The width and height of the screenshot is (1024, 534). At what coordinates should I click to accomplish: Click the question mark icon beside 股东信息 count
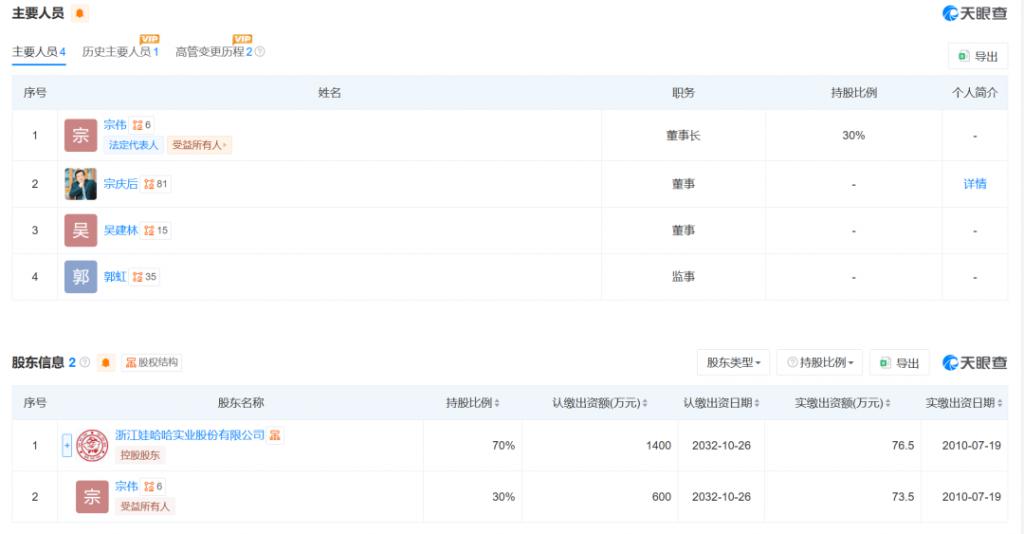click(x=85, y=362)
